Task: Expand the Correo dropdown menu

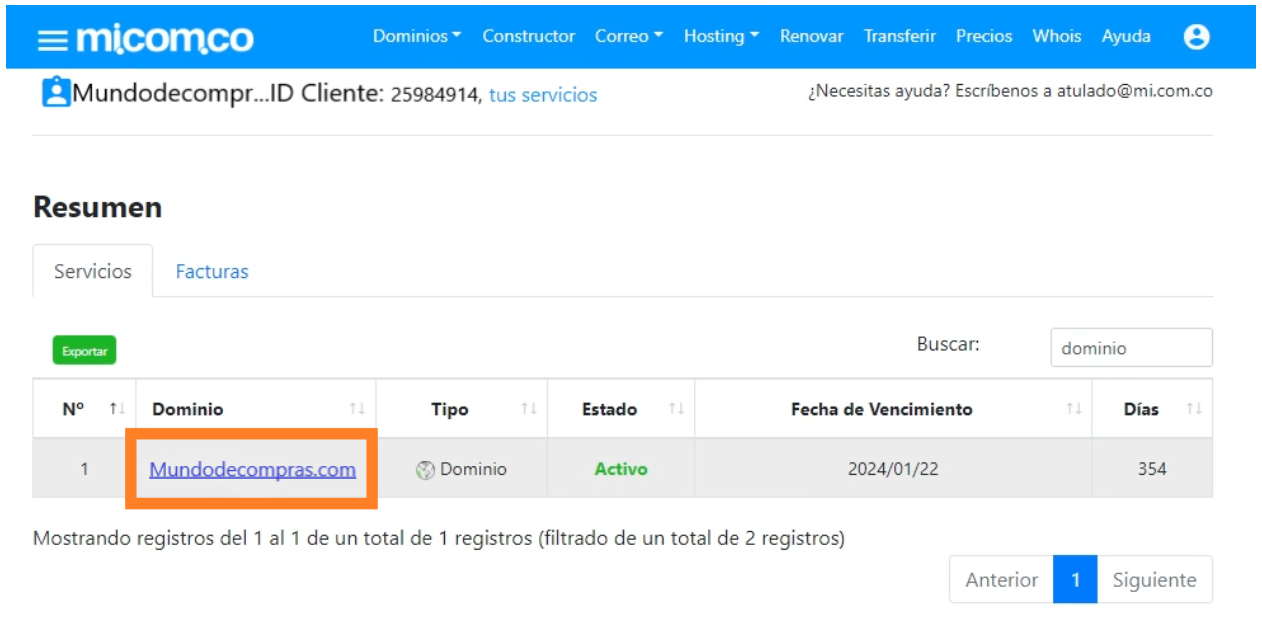Action: [x=629, y=36]
